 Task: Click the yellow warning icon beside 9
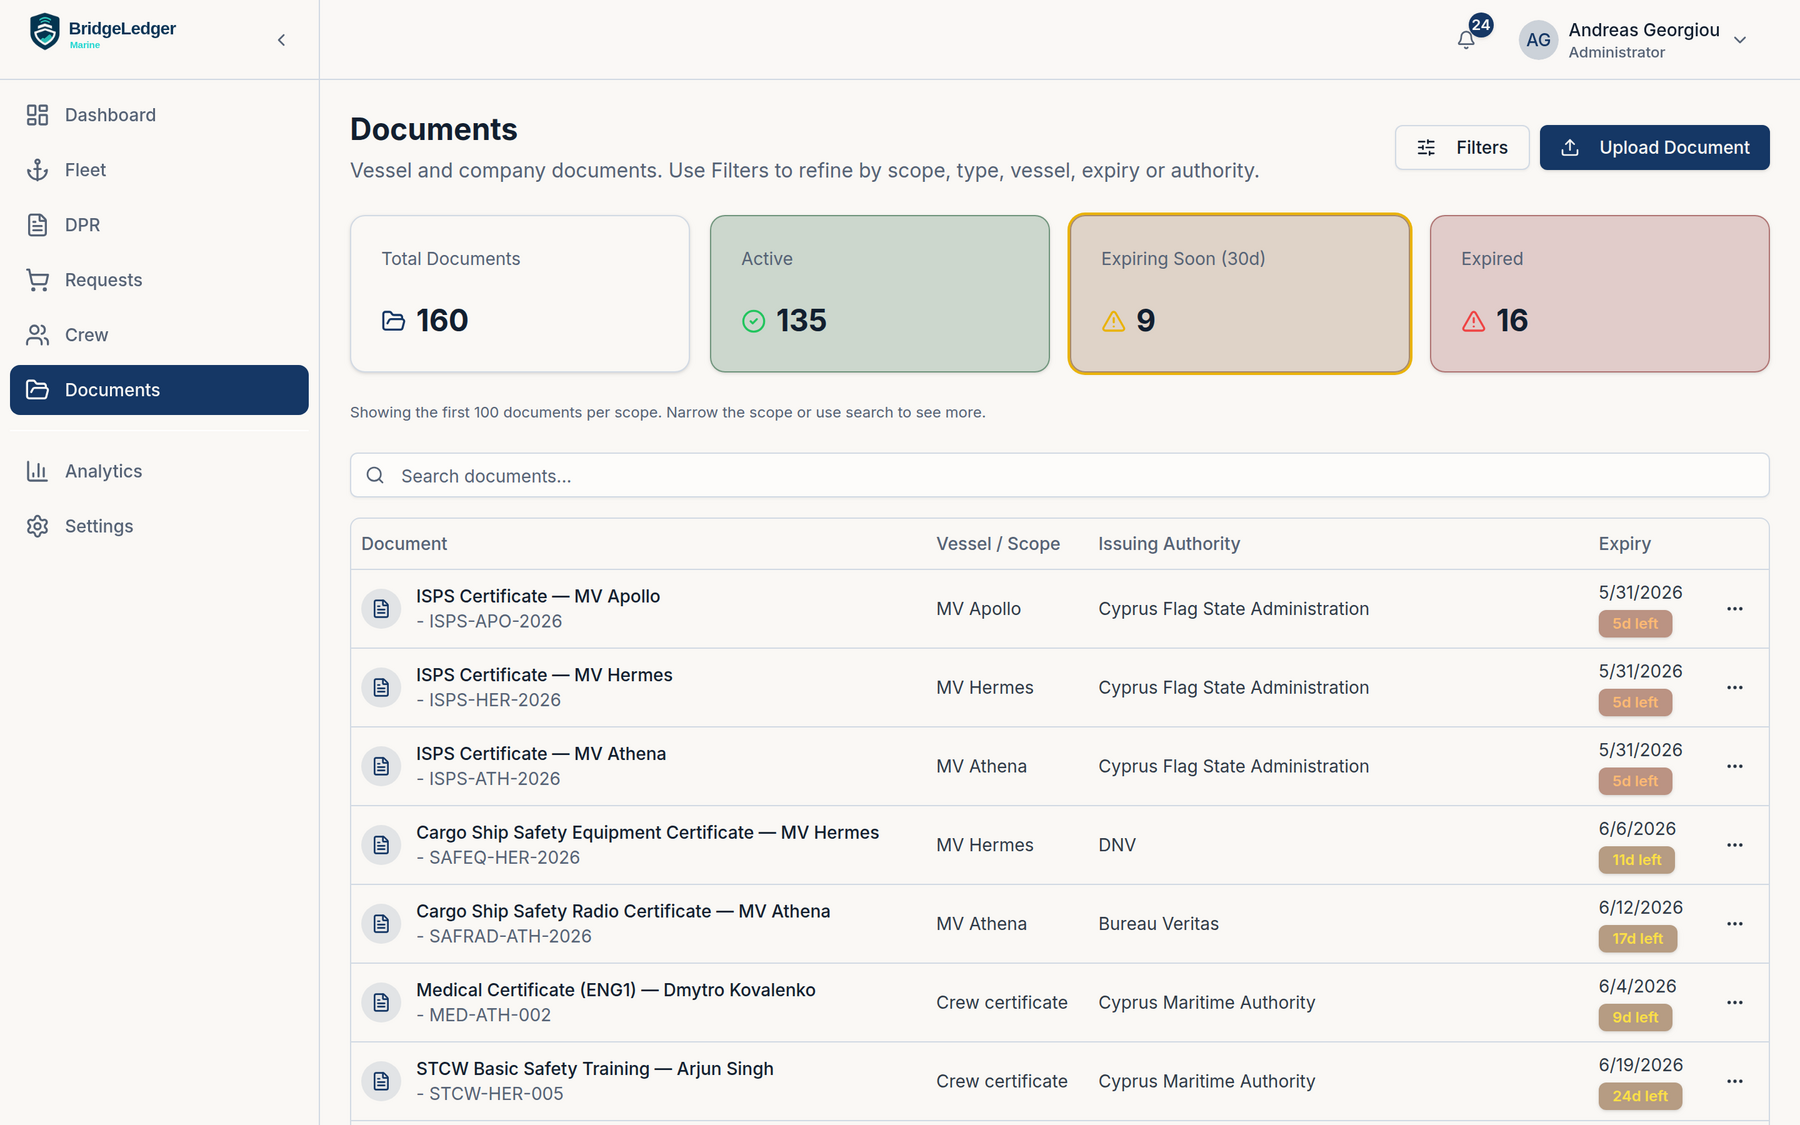pyautogui.click(x=1113, y=321)
